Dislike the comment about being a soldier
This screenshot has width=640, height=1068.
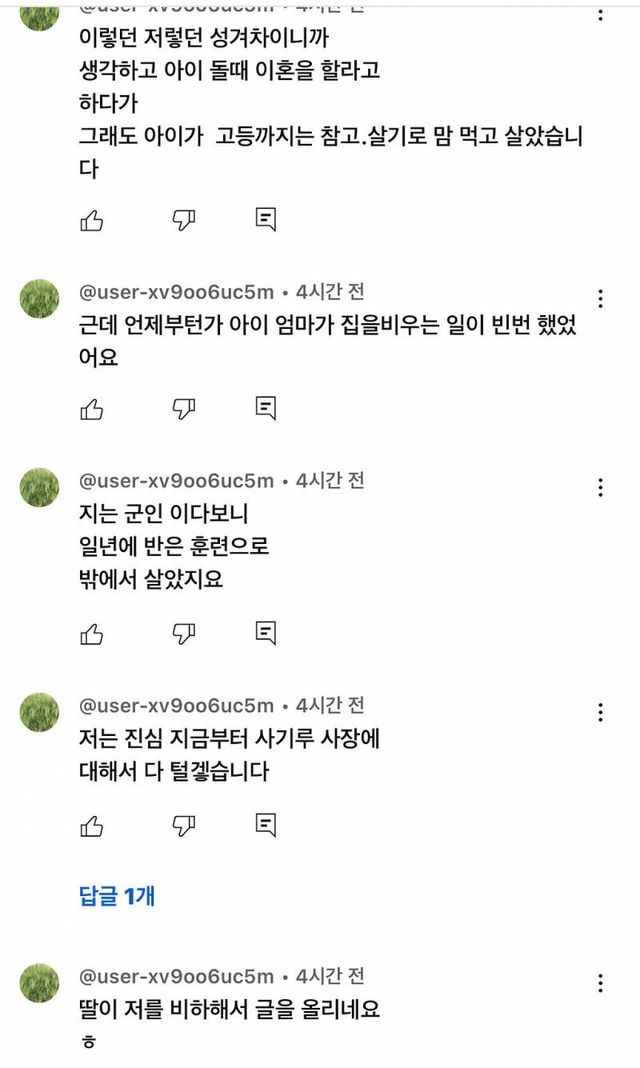pos(184,633)
